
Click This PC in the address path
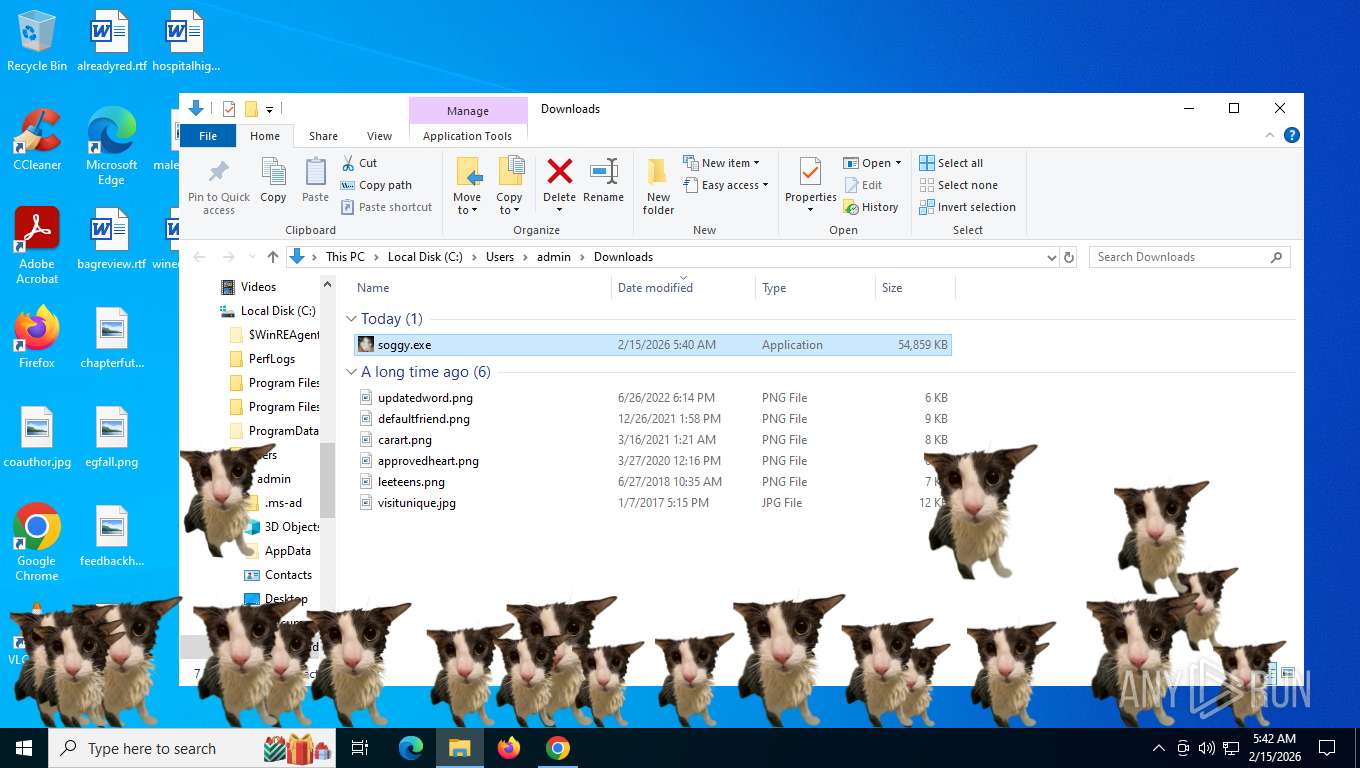(x=345, y=257)
